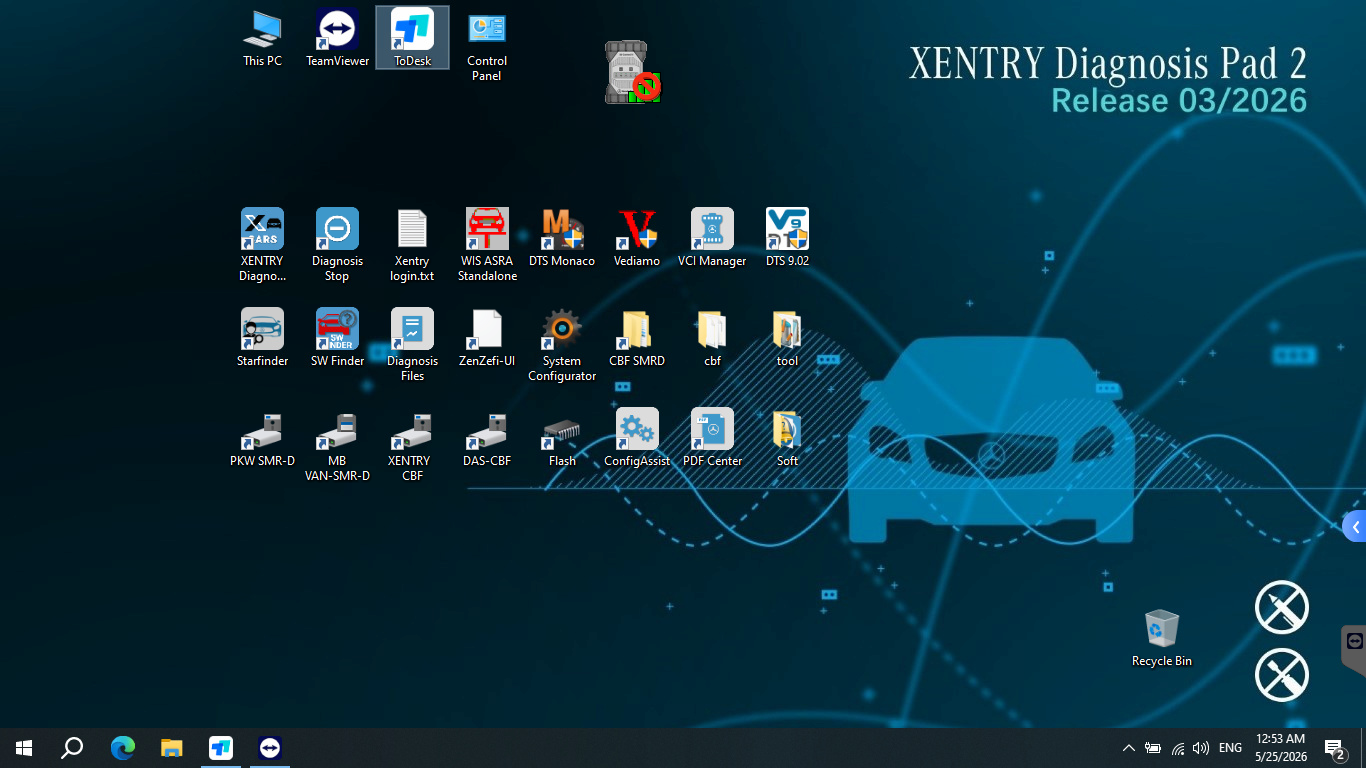Click the lower crossed-out tool circle icon
1366x768 pixels.
click(1282, 674)
